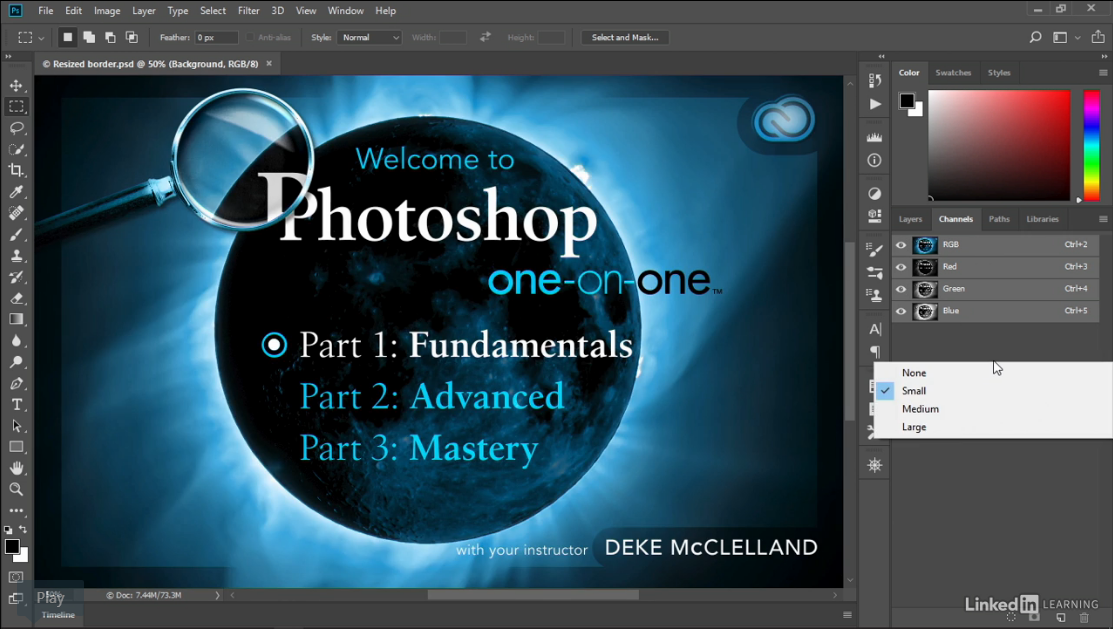Select the Horizontal Type tool
The width and height of the screenshot is (1113, 629).
[16, 405]
